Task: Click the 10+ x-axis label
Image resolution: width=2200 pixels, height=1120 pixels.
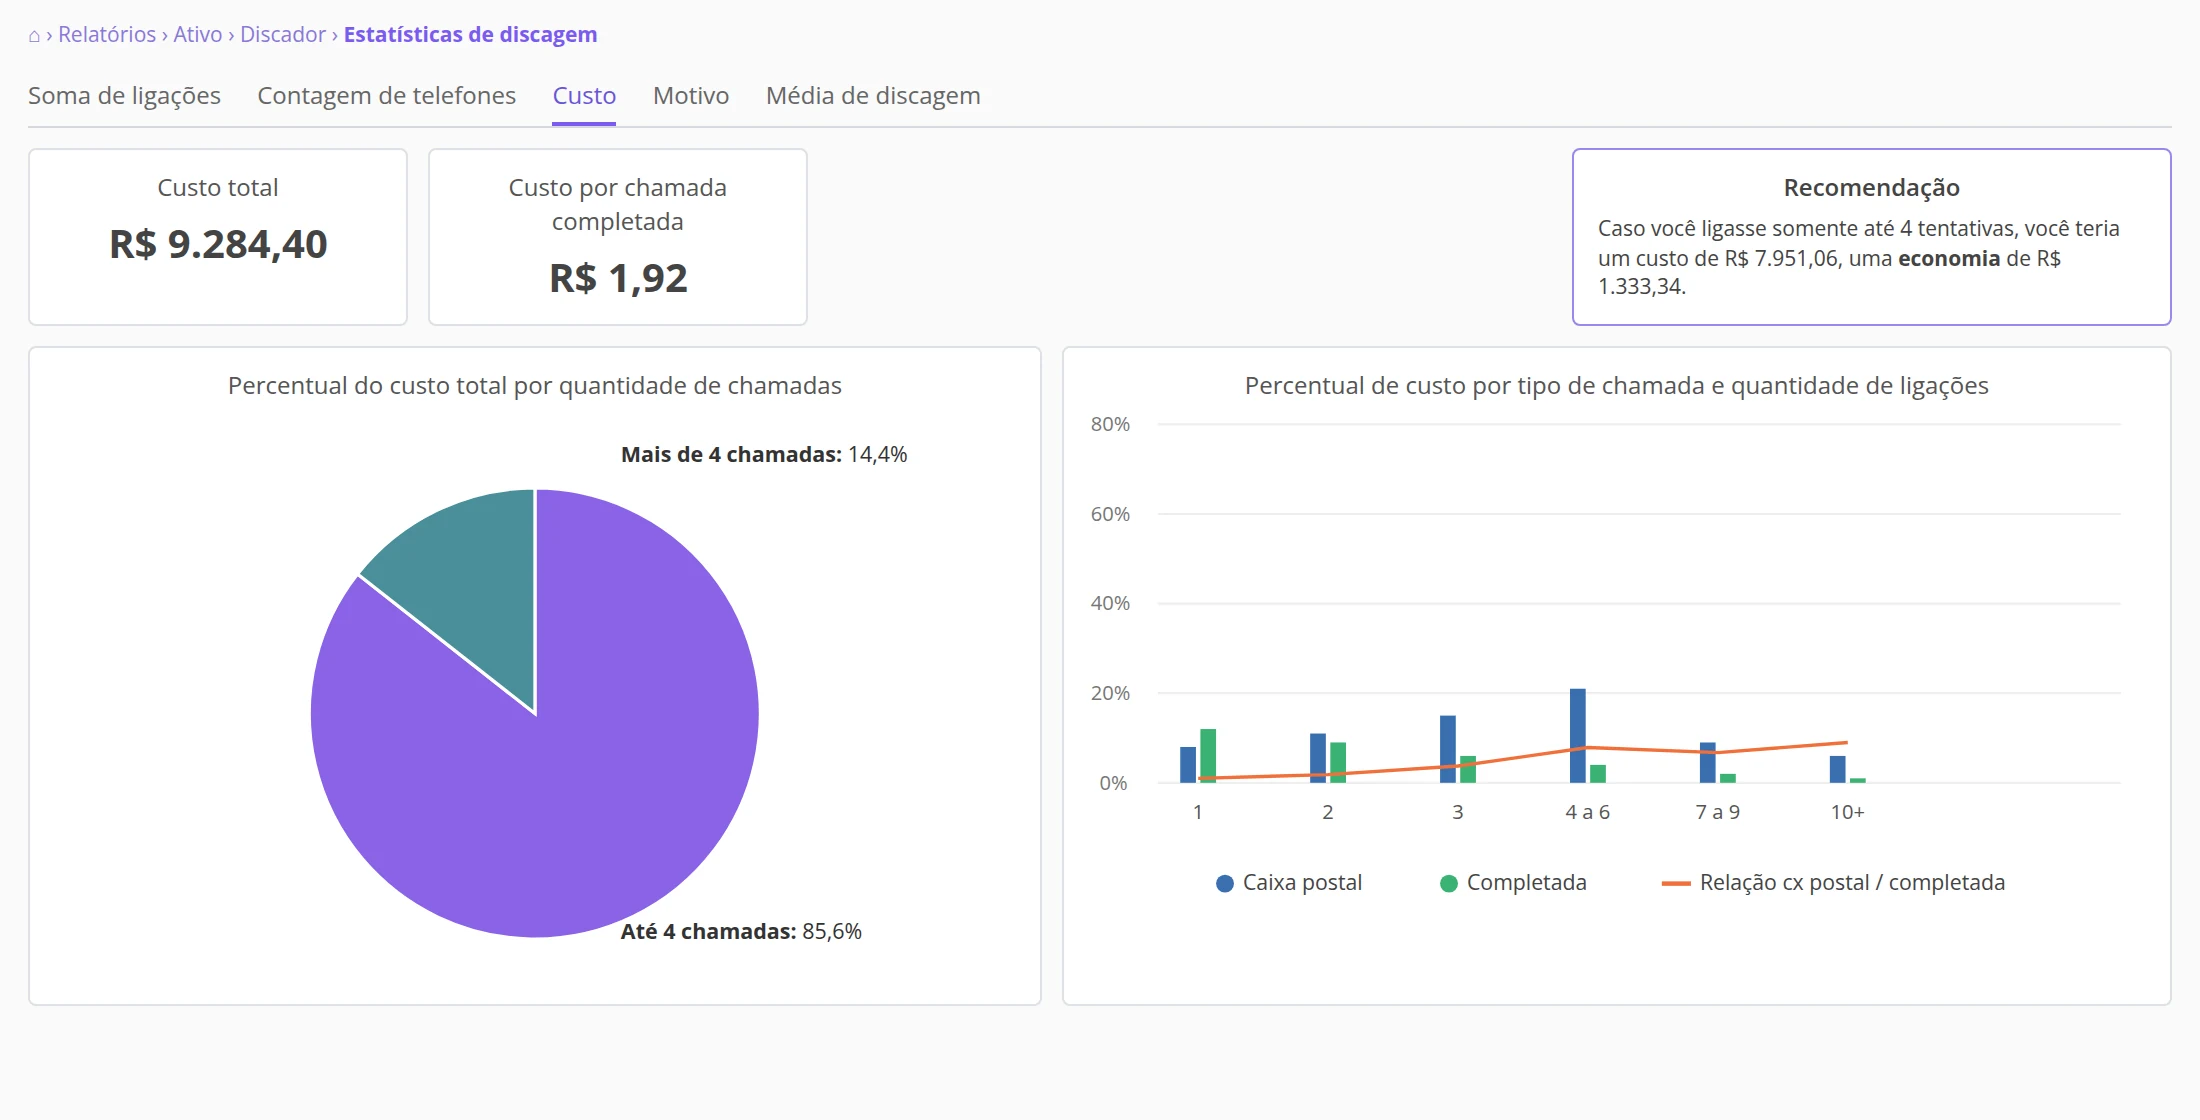Action: click(1847, 812)
